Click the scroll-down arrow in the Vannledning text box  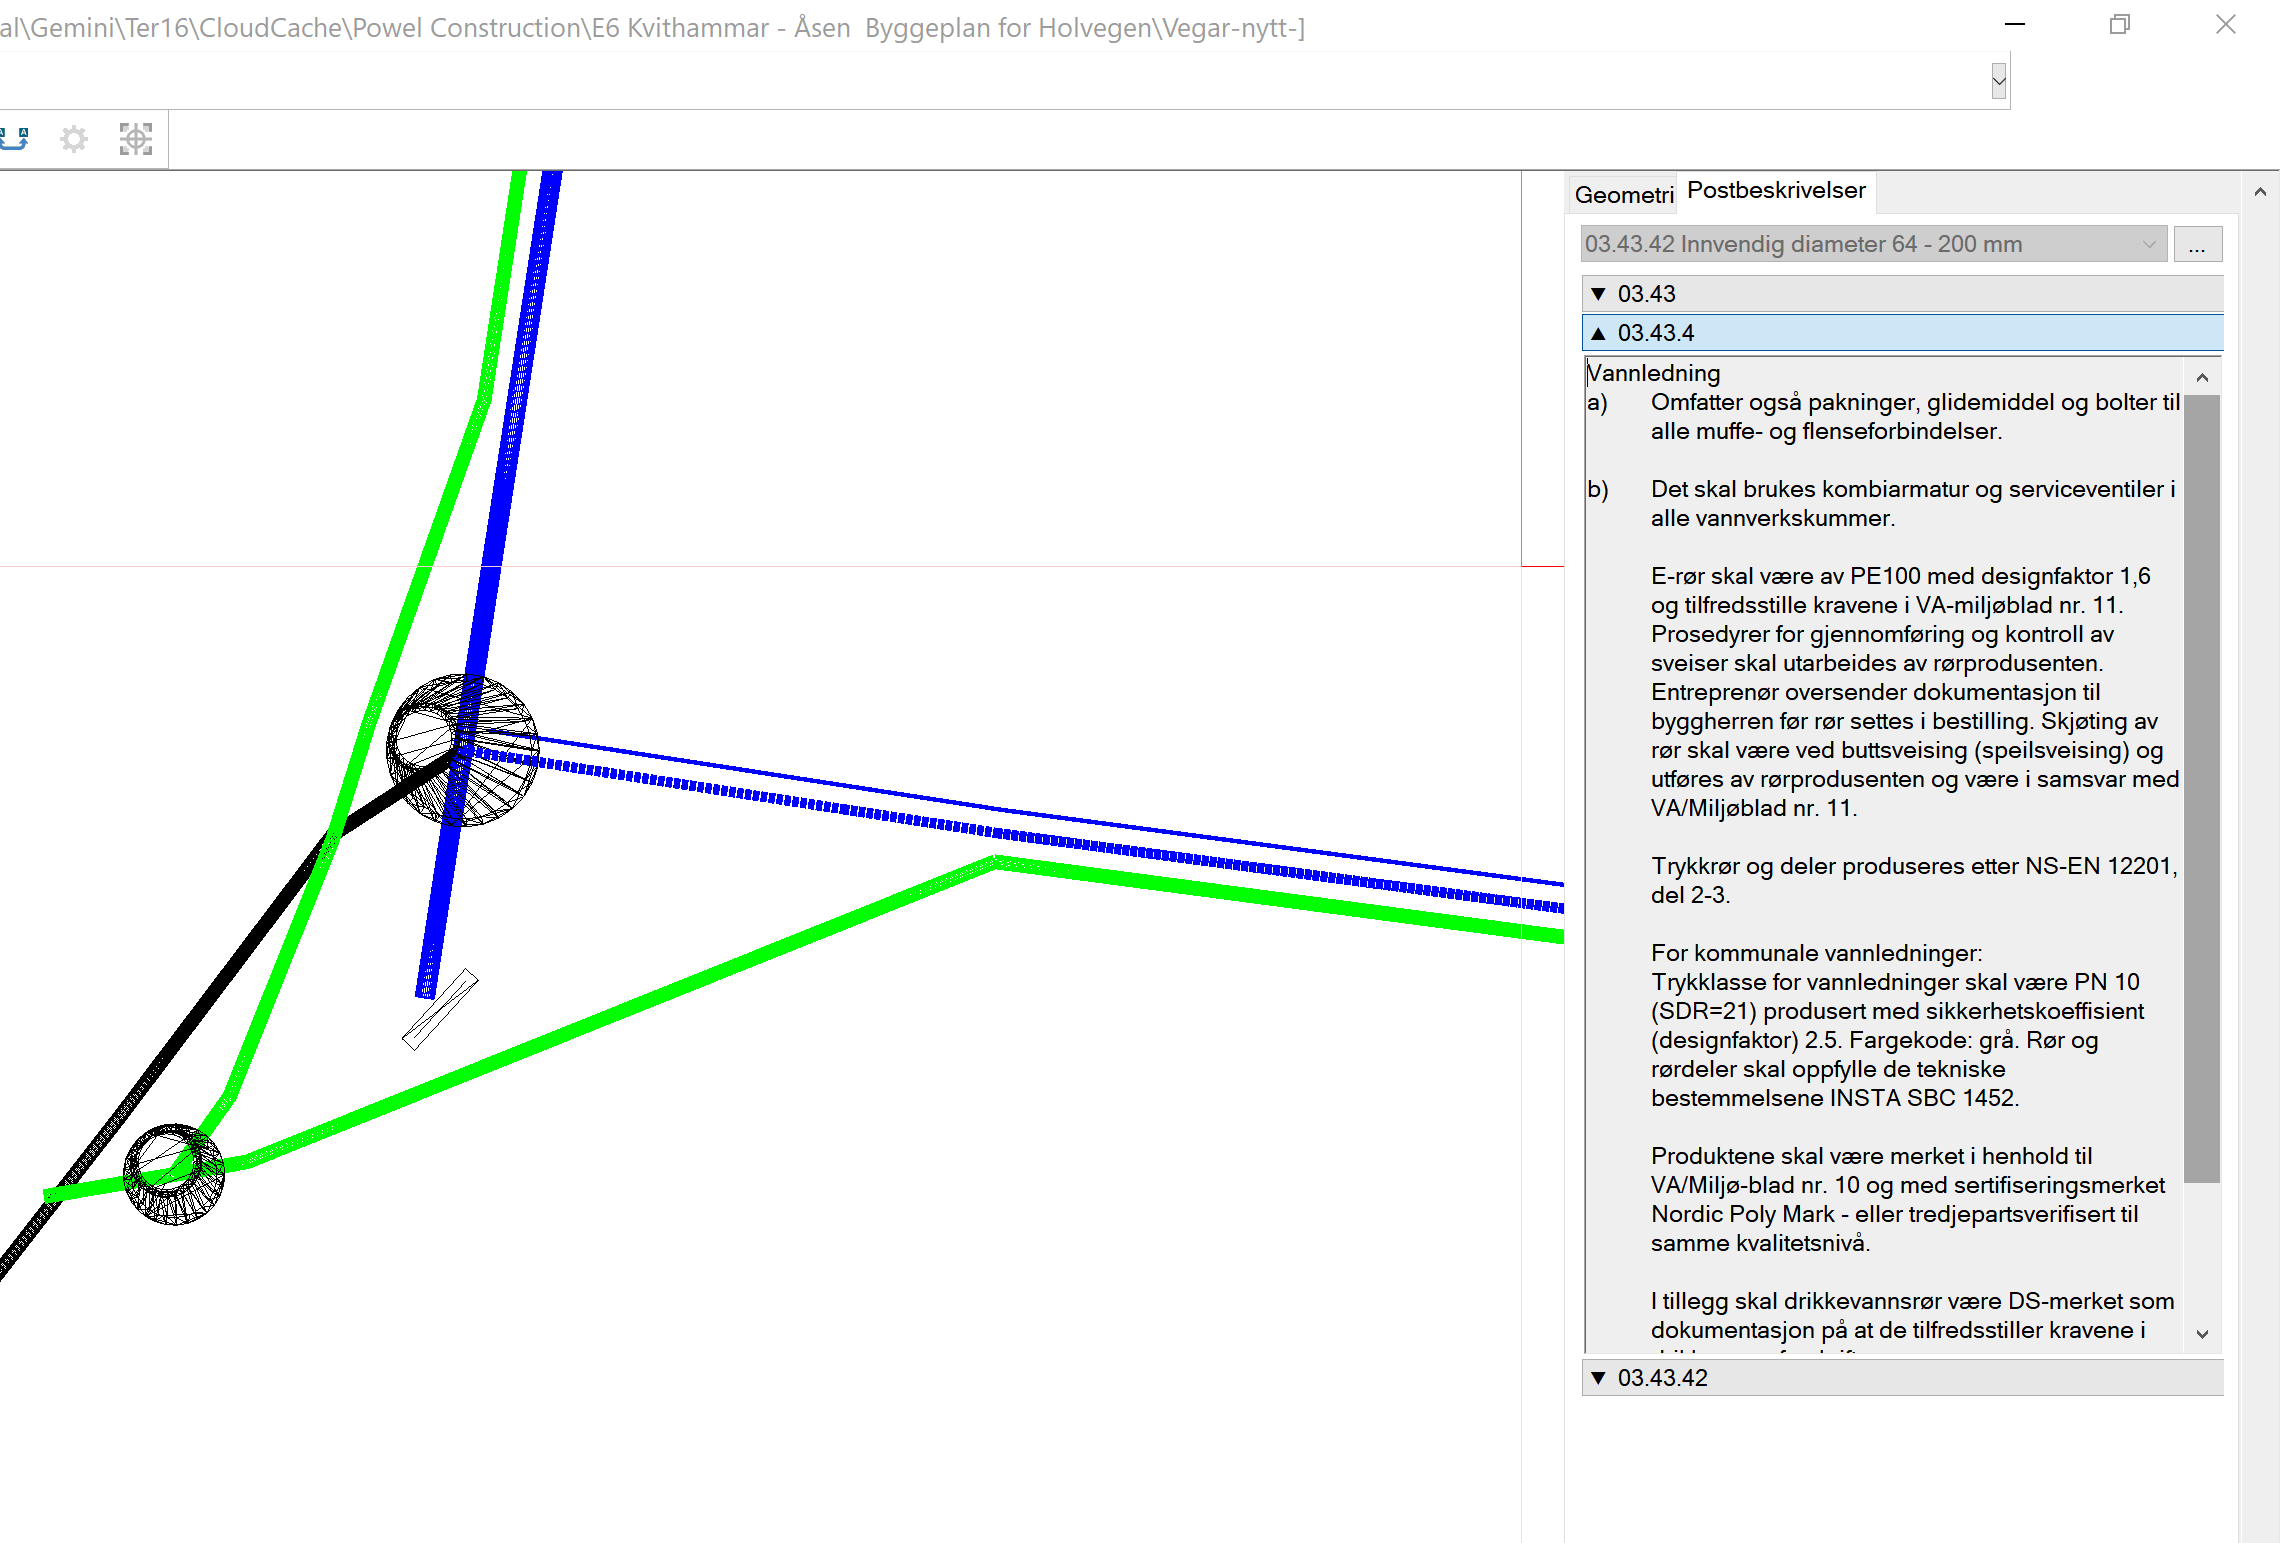[2202, 1334]
